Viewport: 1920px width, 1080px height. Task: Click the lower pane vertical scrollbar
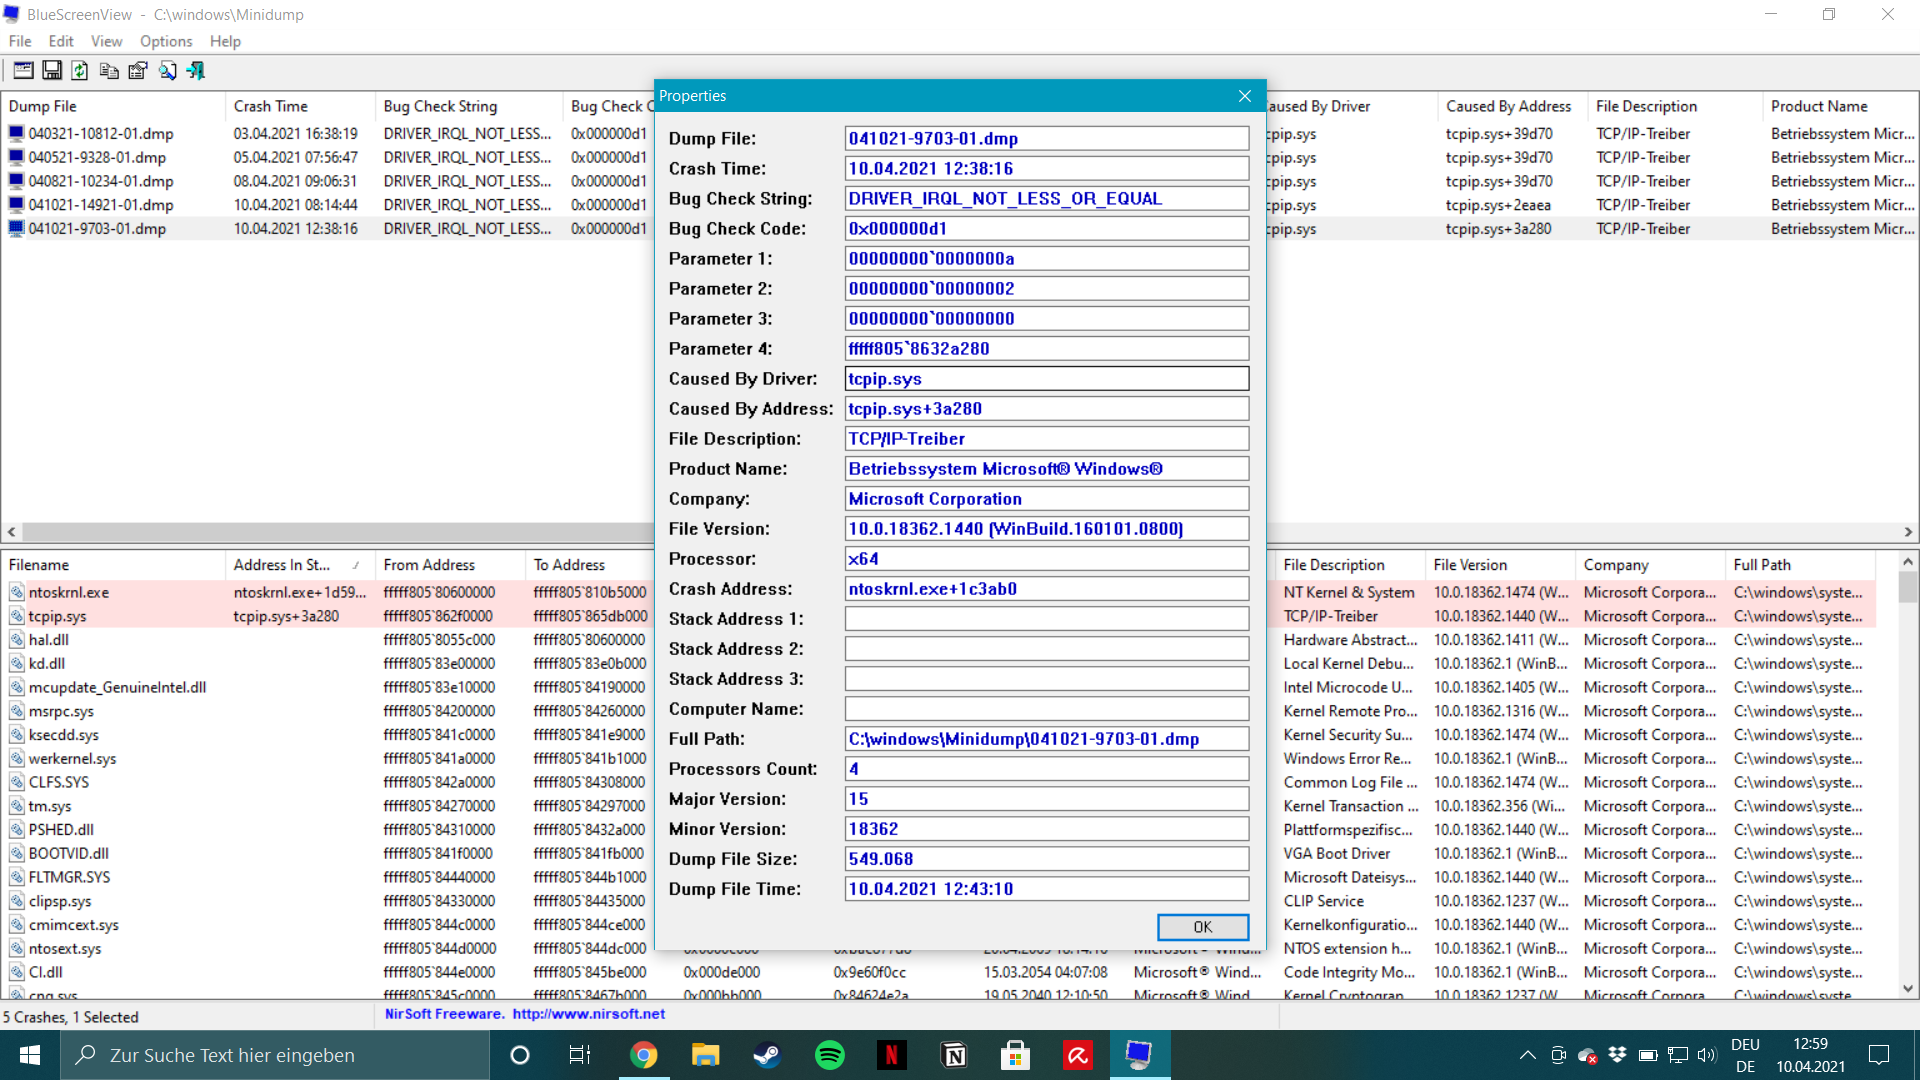point(1907,775)
